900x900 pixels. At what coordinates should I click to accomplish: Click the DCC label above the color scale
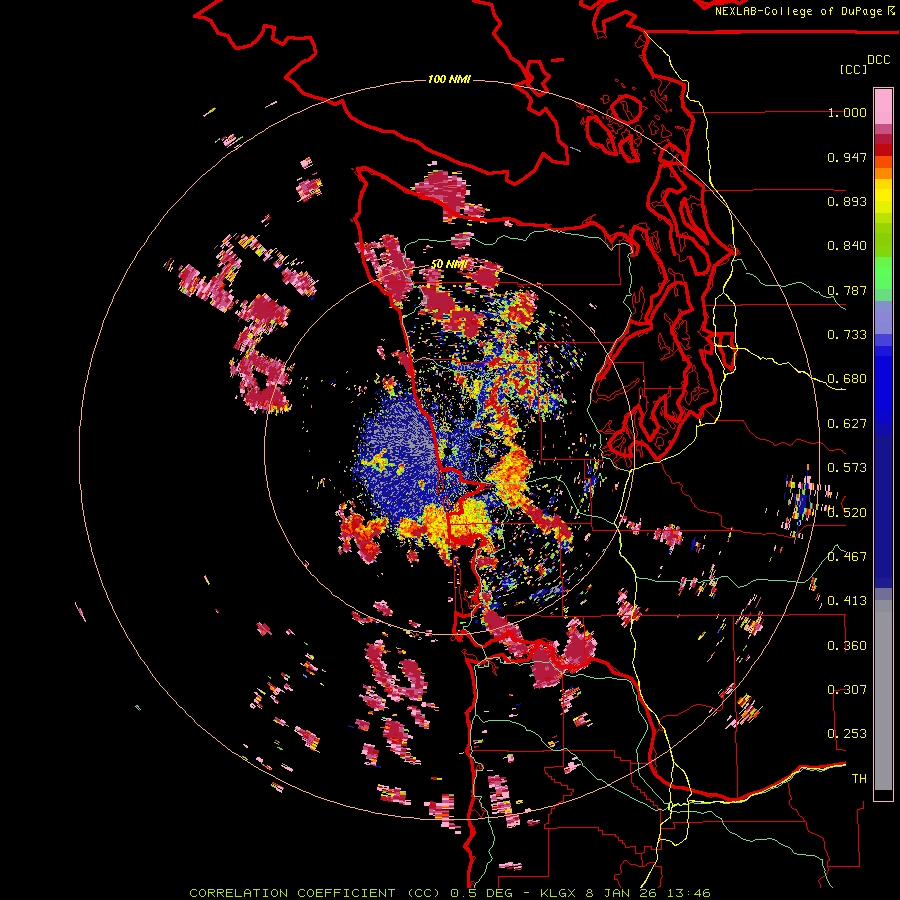click(x=878, y=60)
